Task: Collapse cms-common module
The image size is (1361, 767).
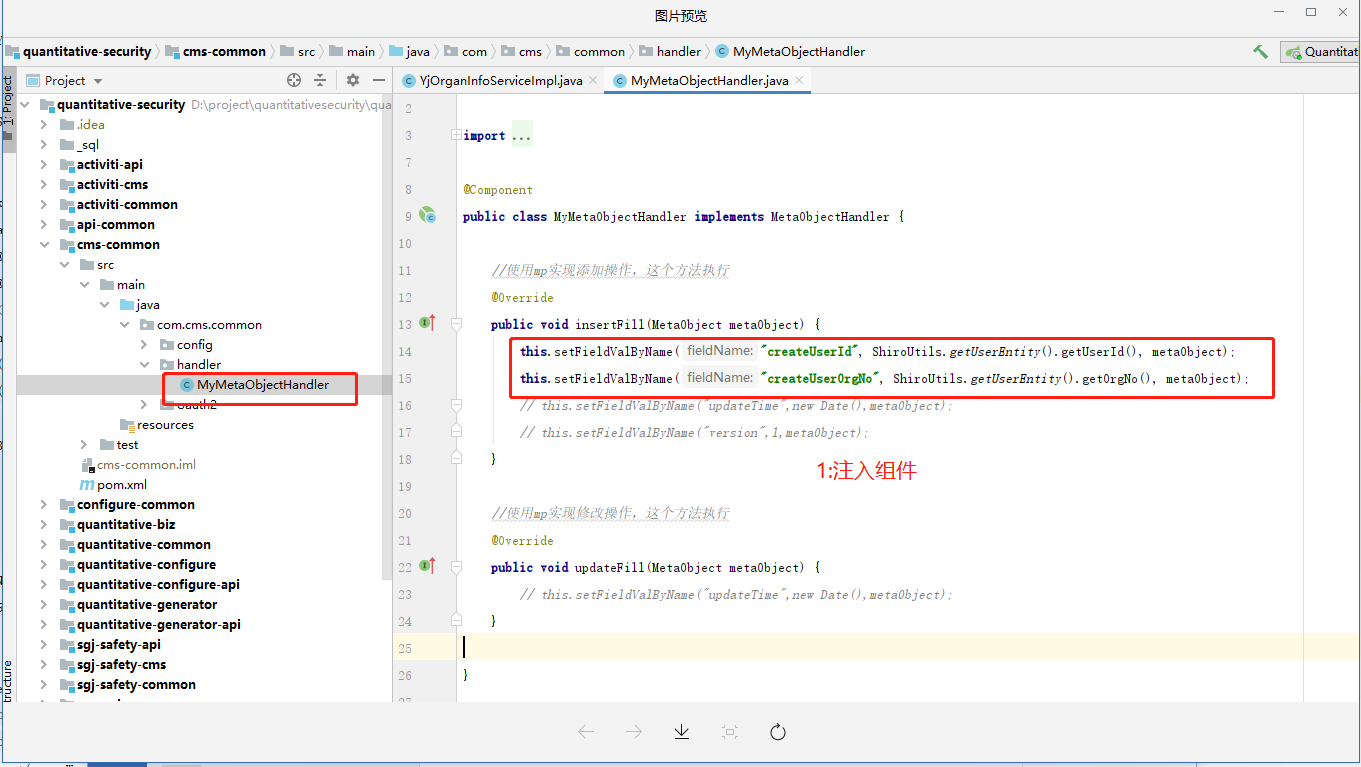Action: click(x=44, y=245)
